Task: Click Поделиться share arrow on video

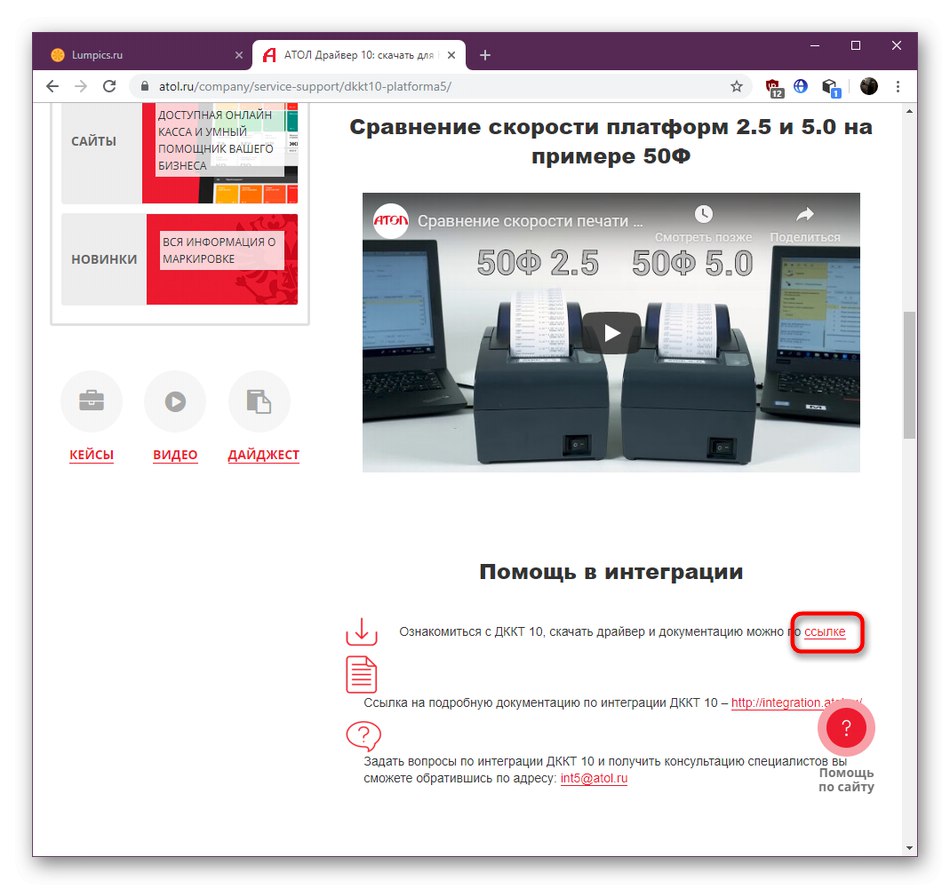Action: click(805, 214)
